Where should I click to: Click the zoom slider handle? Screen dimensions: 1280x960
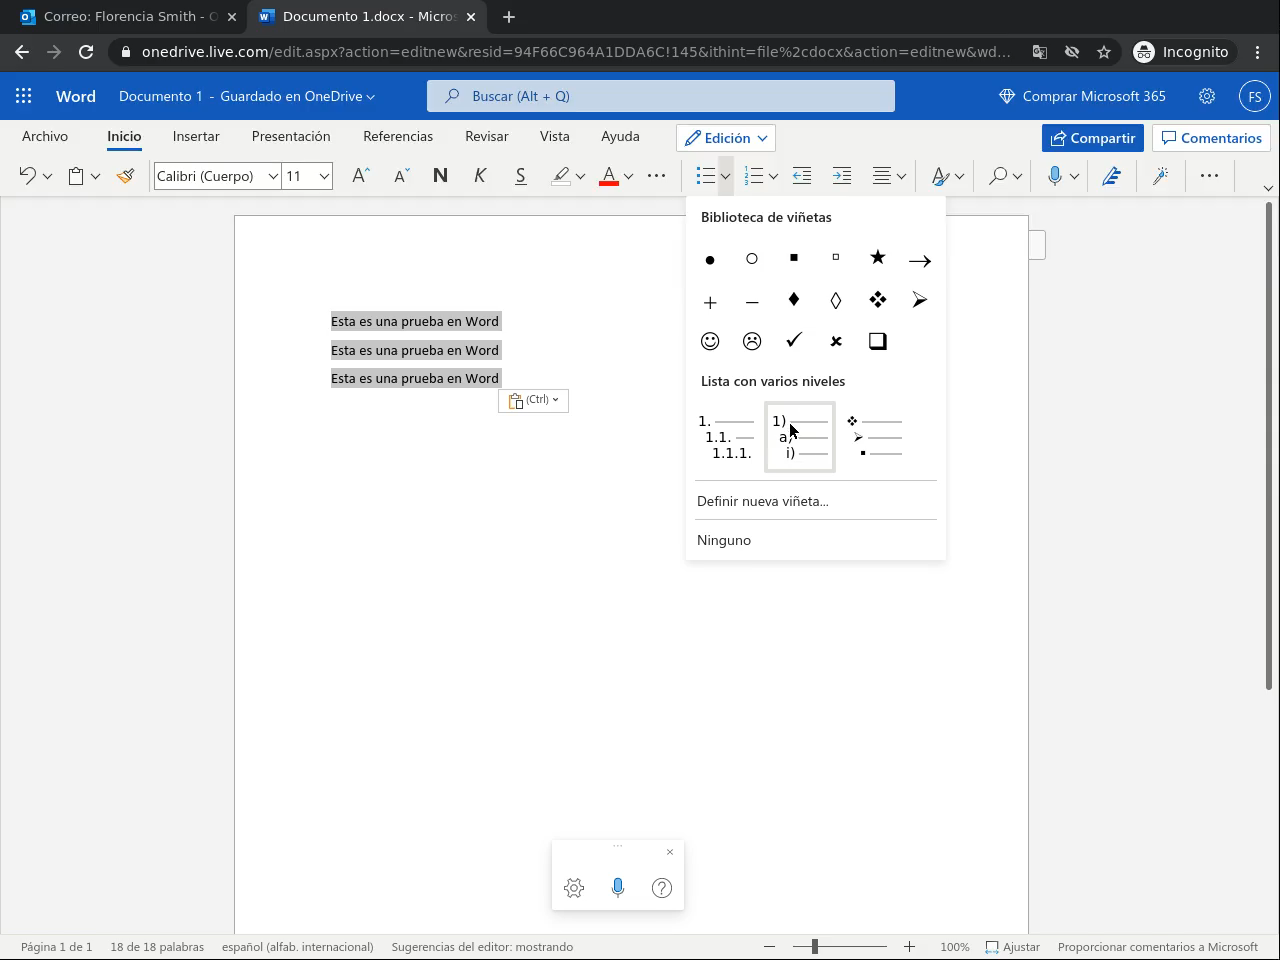click(815, 946)
